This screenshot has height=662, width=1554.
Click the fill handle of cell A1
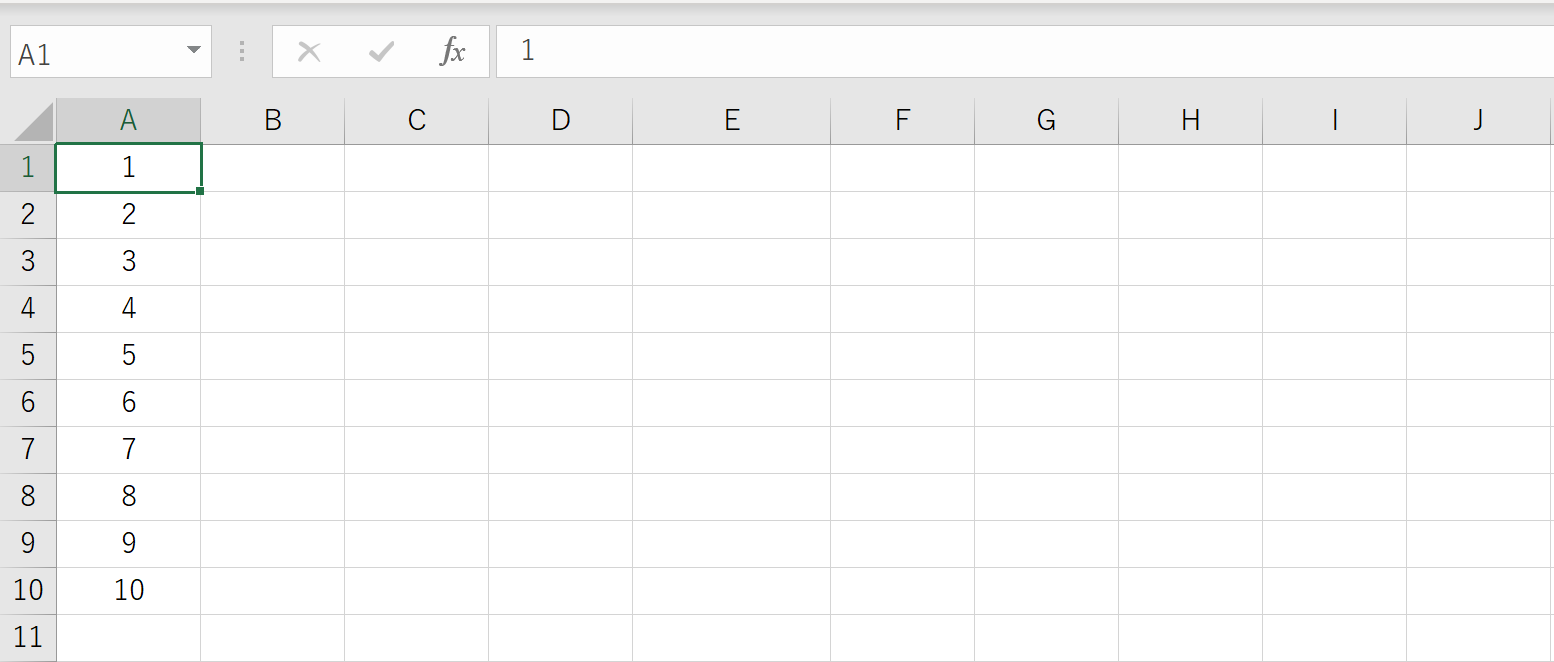coord(200,191)
